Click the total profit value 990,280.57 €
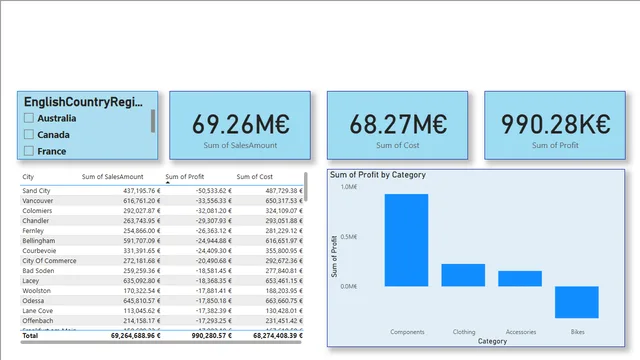This screenshot has height=360, width=640. [211, 336]
